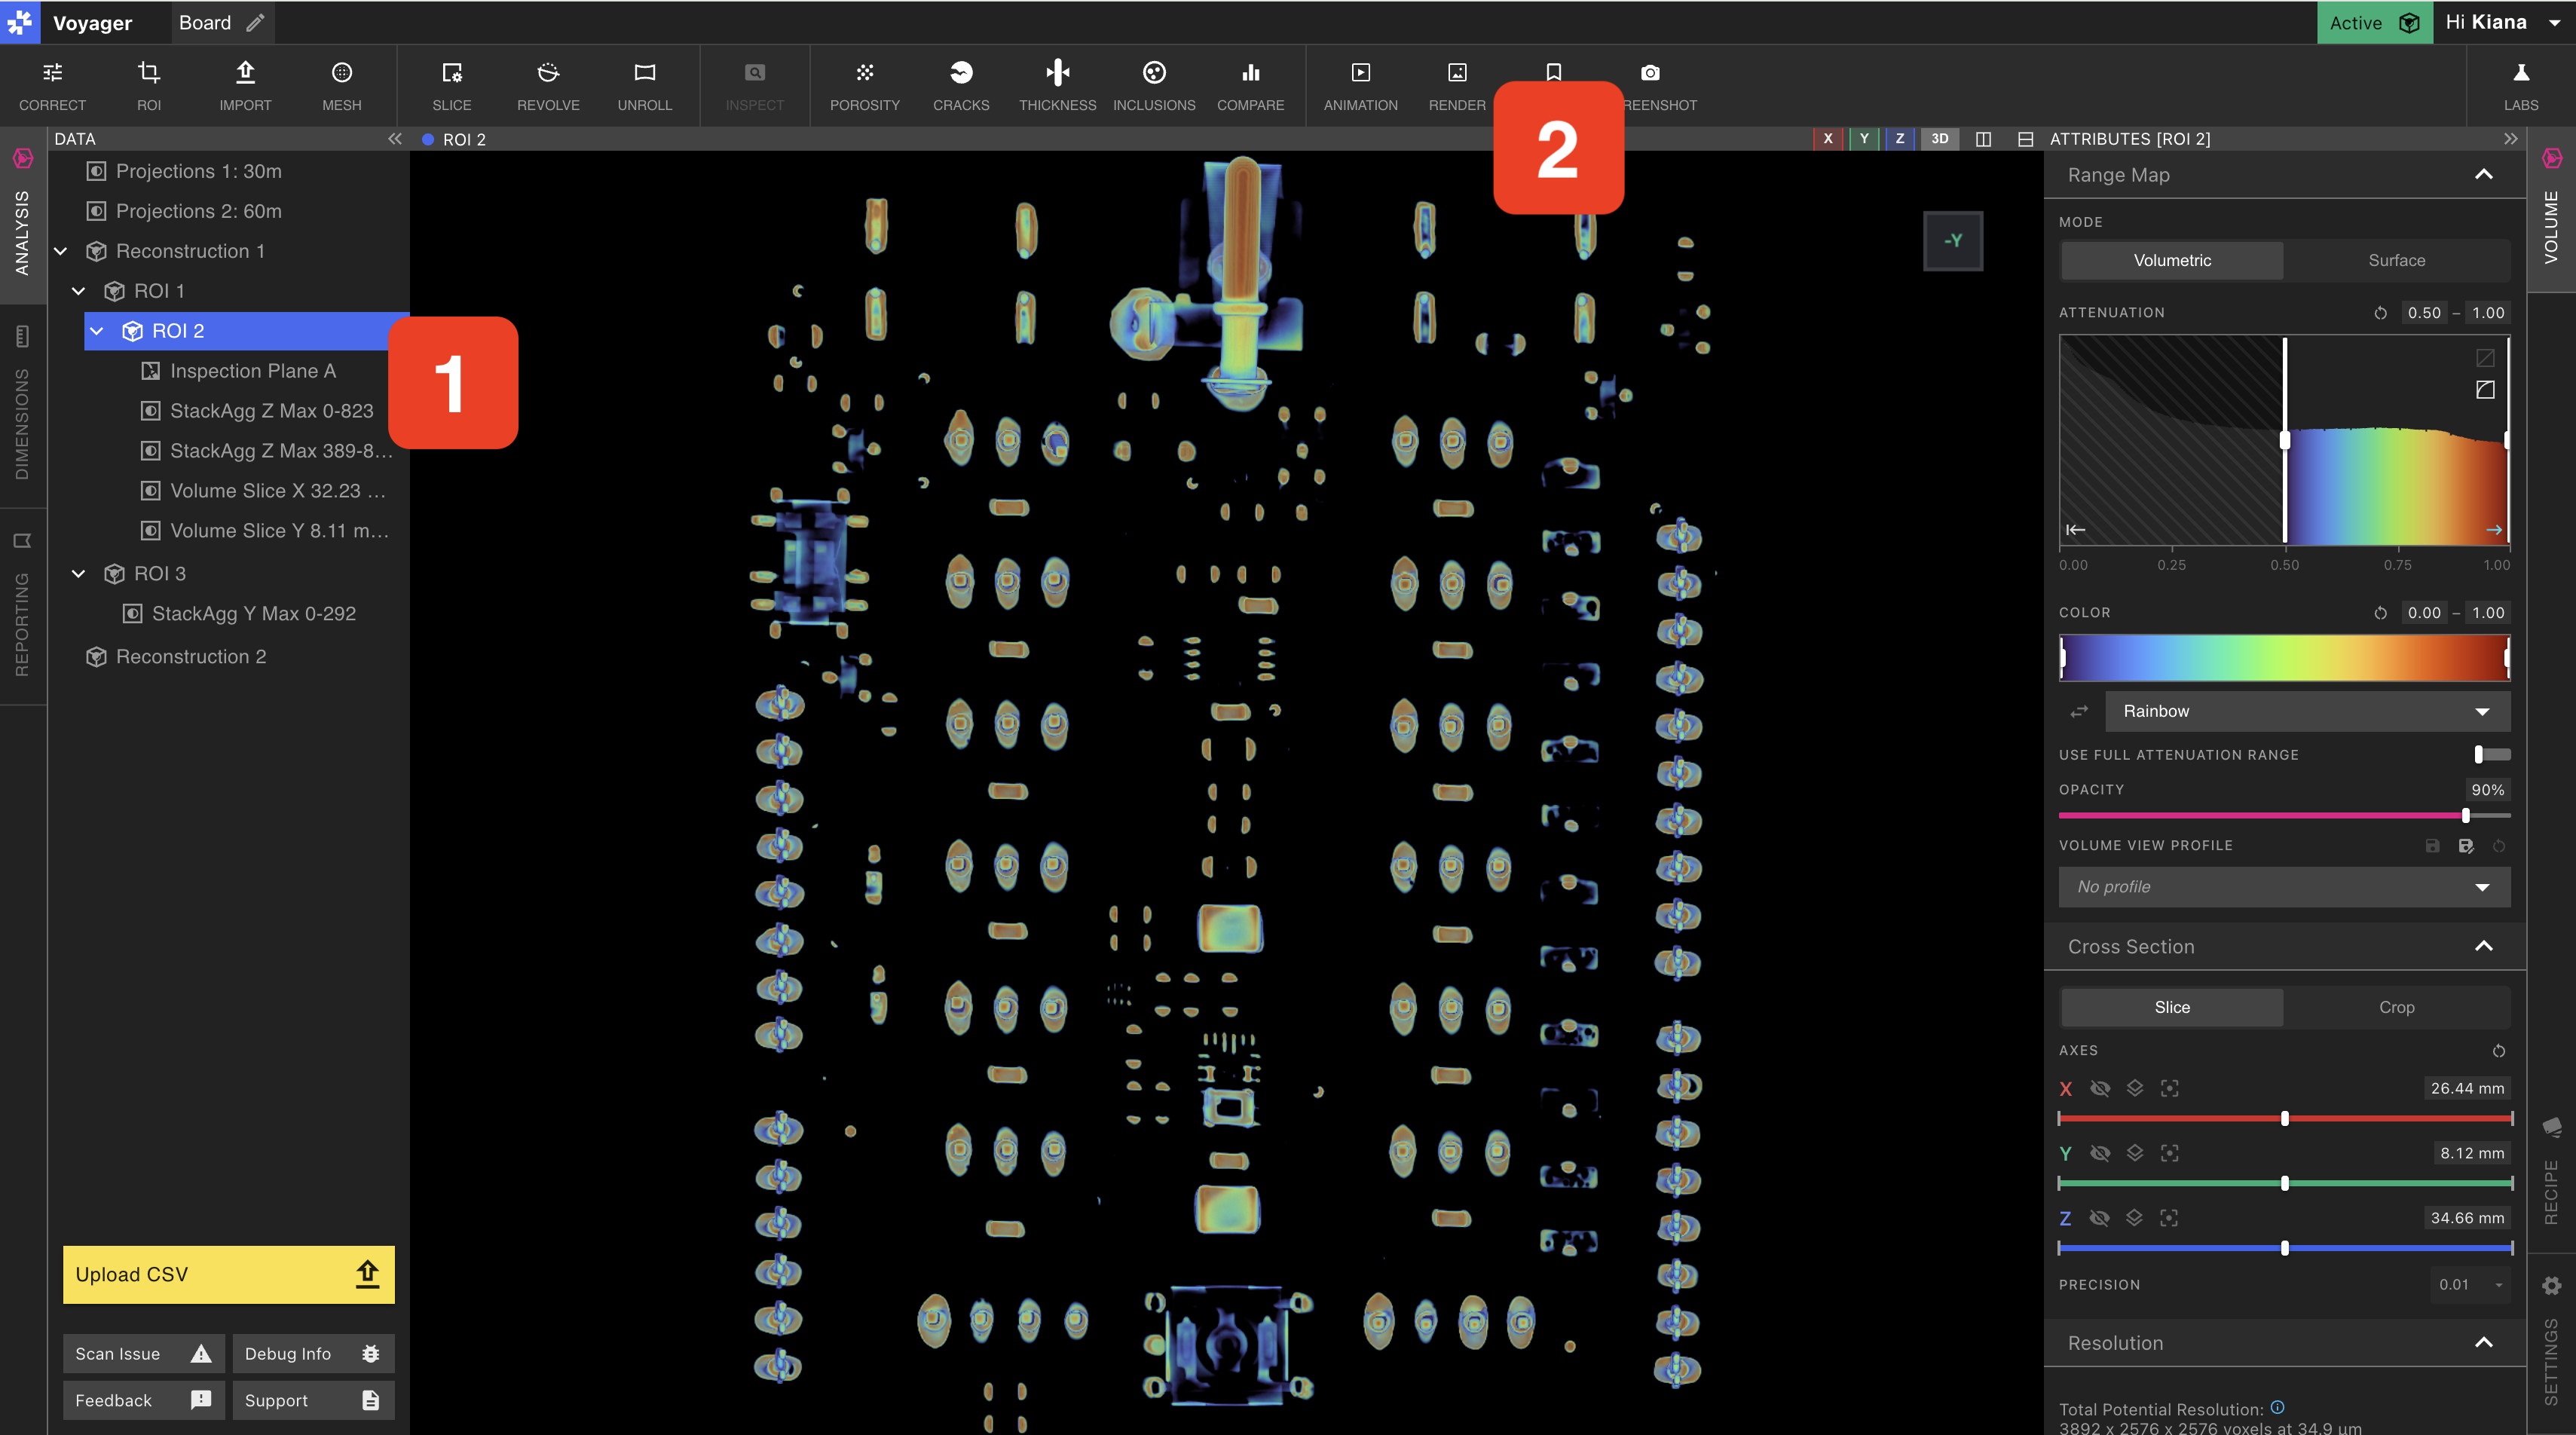Edit the Board project name
Screen dimensions: 2576x1435
click(x=256, y=23)
